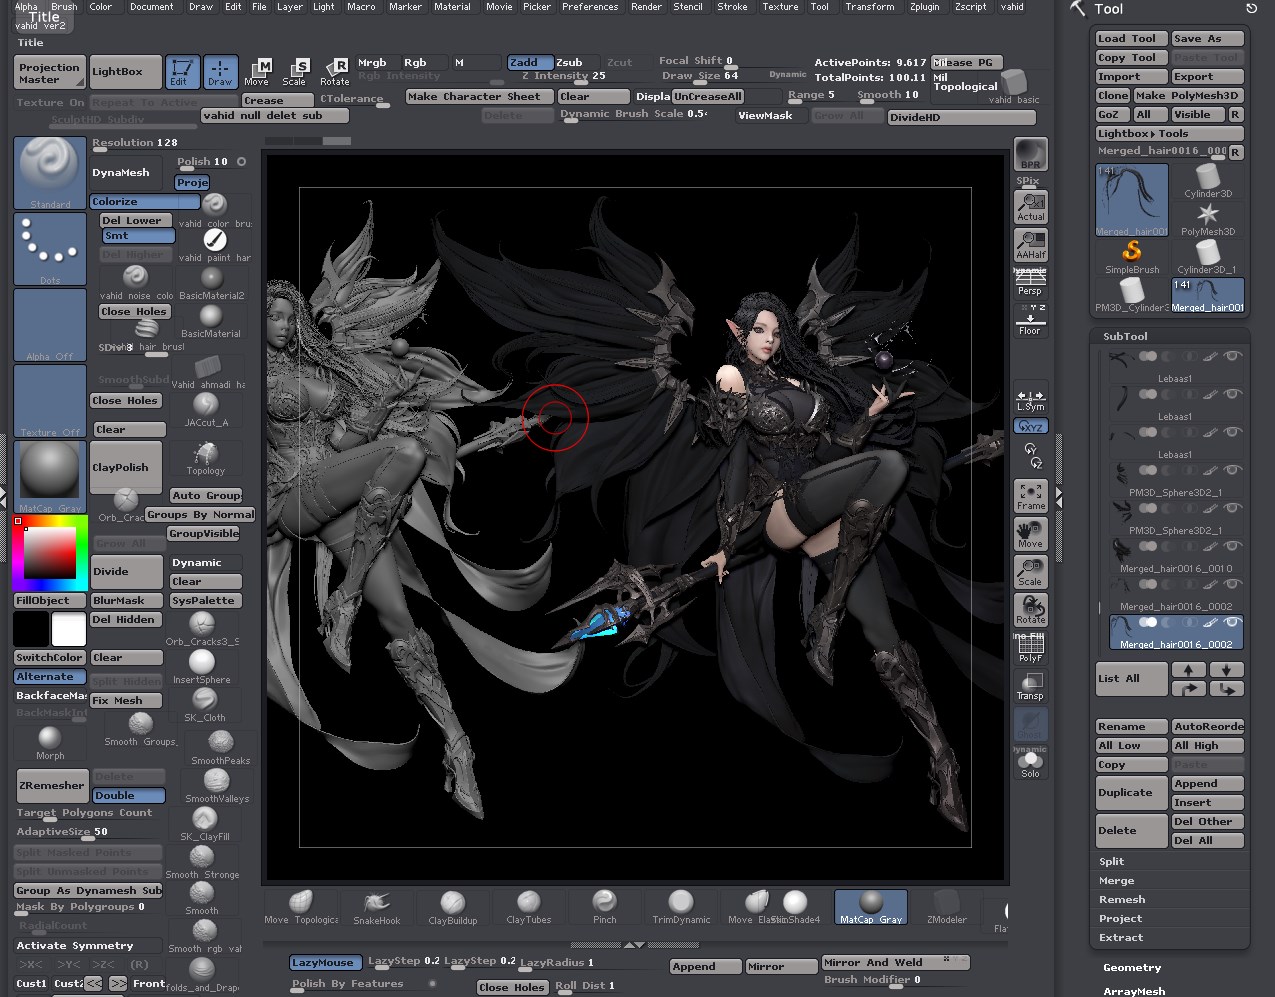Select the Standard brush thumbnail
Viewport: 1275px width, 997px height.
pos(50,173)
